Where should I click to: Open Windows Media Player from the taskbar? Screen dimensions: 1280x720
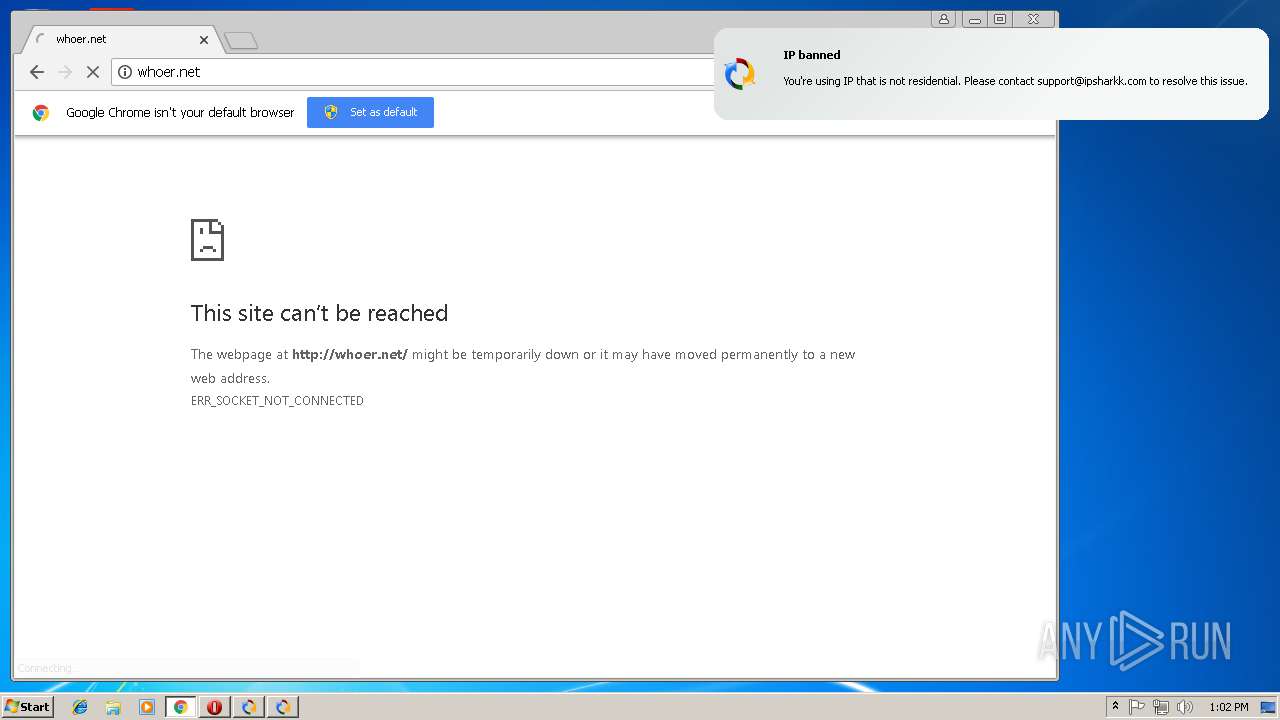(147, 707)
